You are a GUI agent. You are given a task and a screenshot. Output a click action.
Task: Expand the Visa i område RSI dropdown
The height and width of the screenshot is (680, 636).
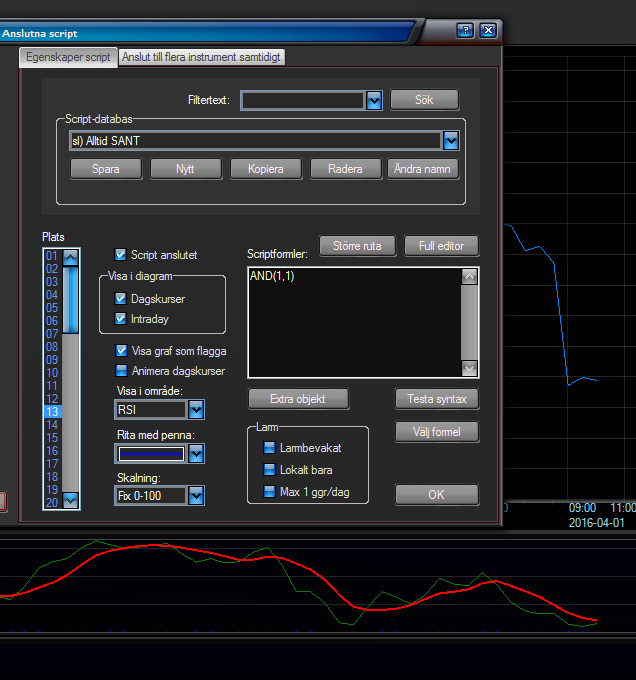tap(197, 410)
